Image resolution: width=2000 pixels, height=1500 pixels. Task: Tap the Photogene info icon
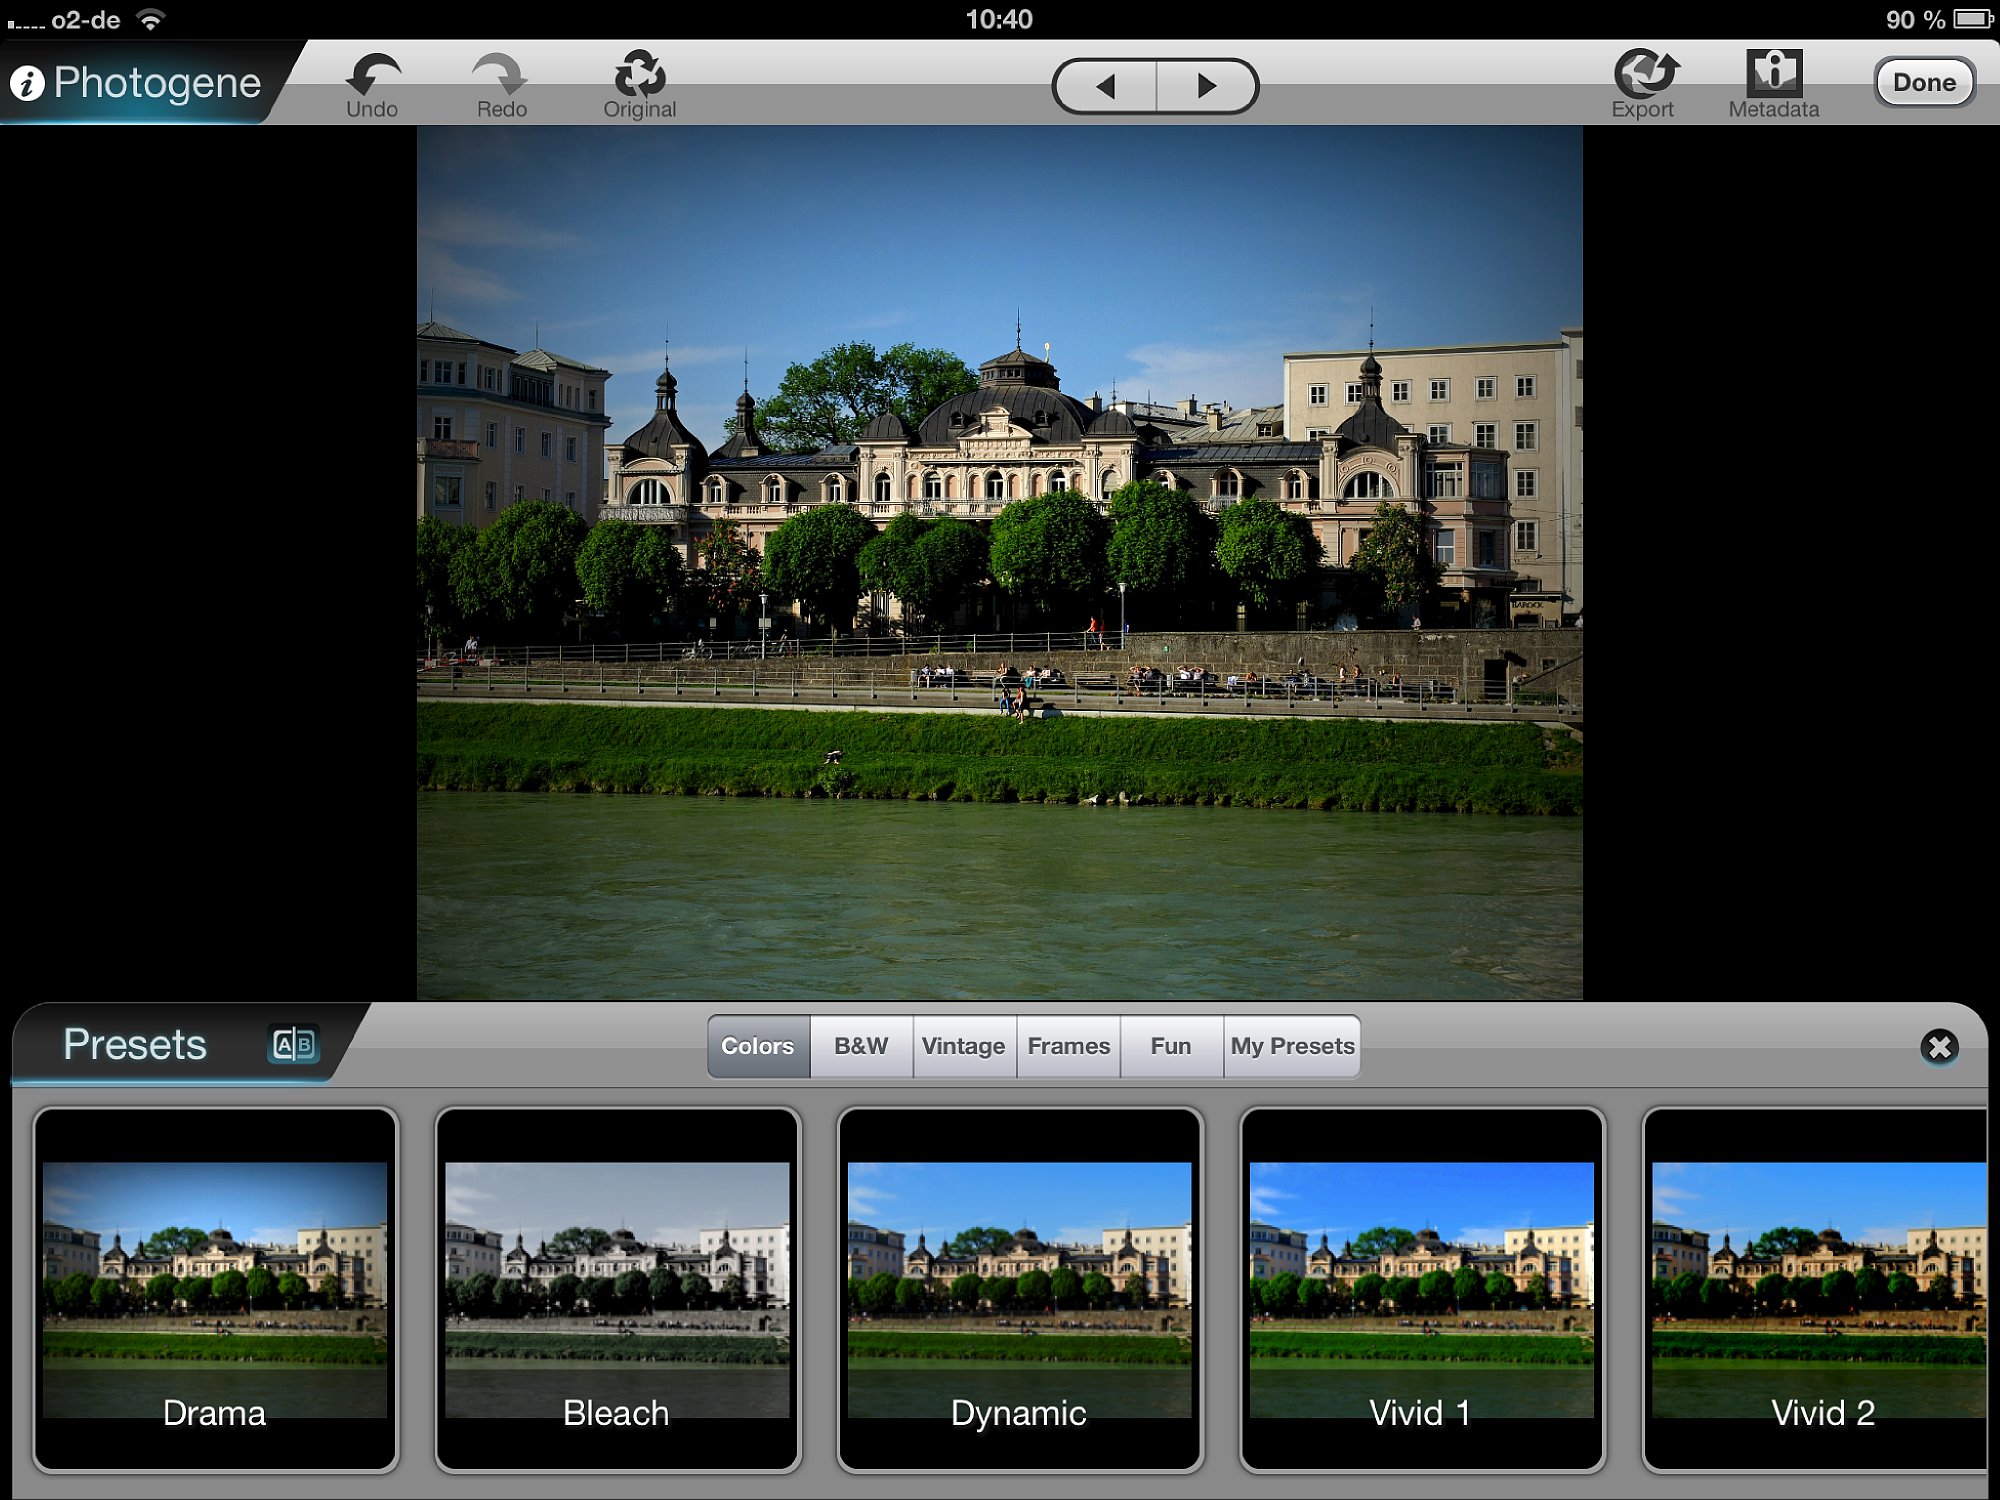[x=28, y=83]
